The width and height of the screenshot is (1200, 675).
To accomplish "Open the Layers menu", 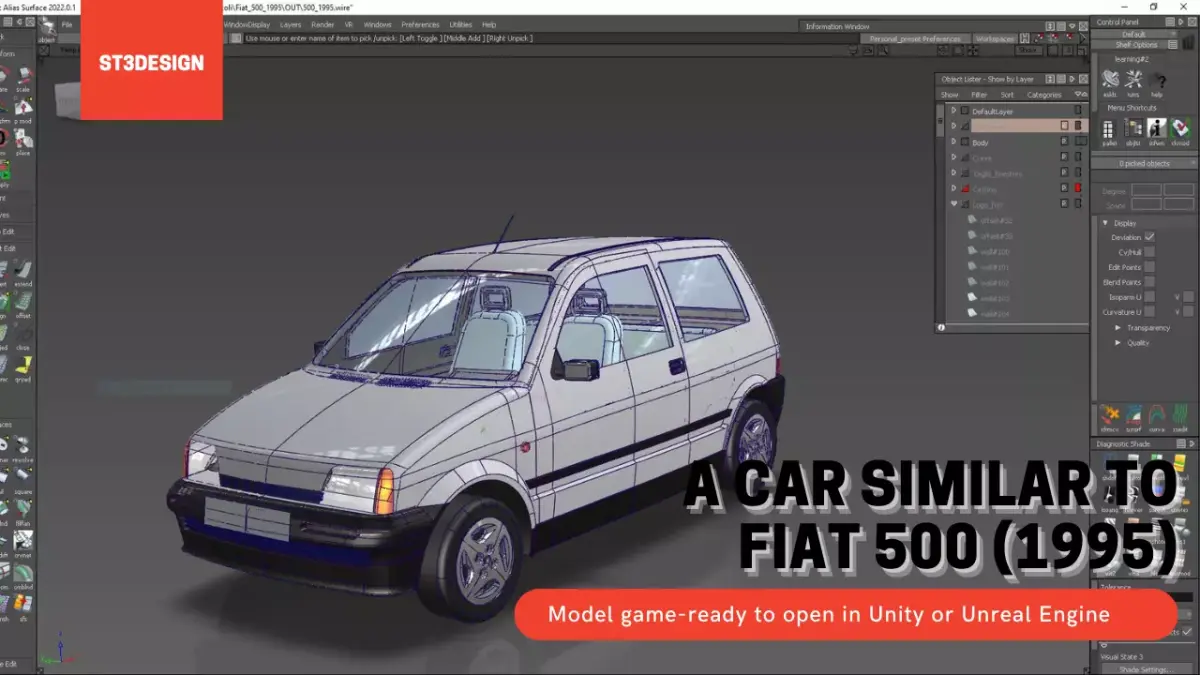I will (290, 24).
